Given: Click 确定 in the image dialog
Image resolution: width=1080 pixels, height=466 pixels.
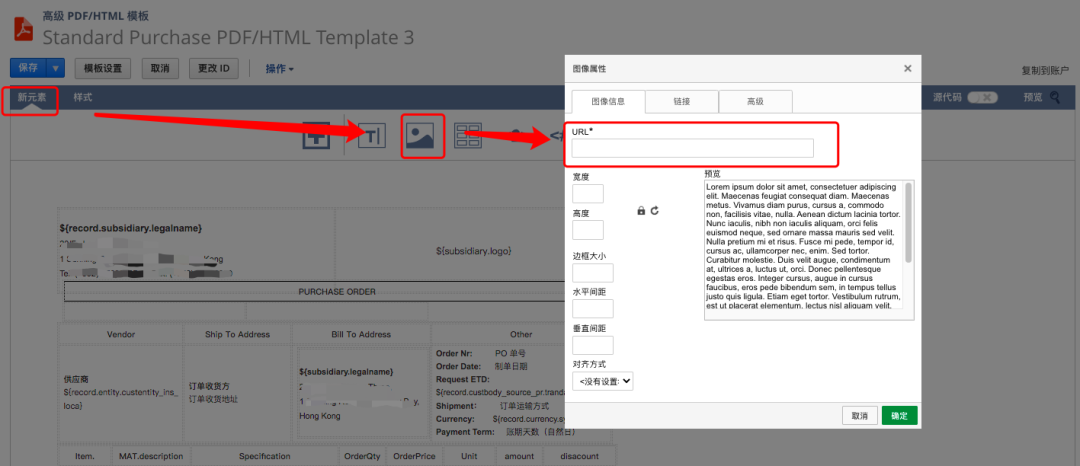Looking at the screenshot, I should click(900, 416).
